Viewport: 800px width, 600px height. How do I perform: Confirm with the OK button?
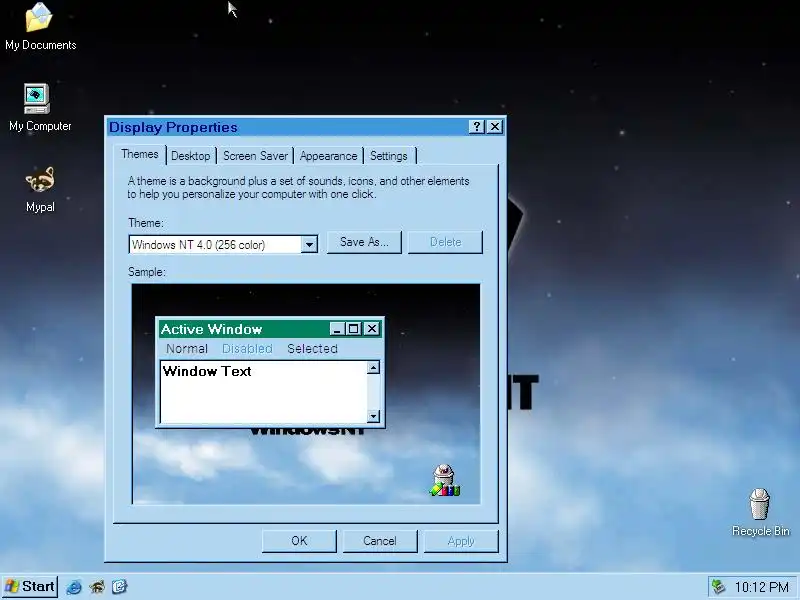pos(299,541)
